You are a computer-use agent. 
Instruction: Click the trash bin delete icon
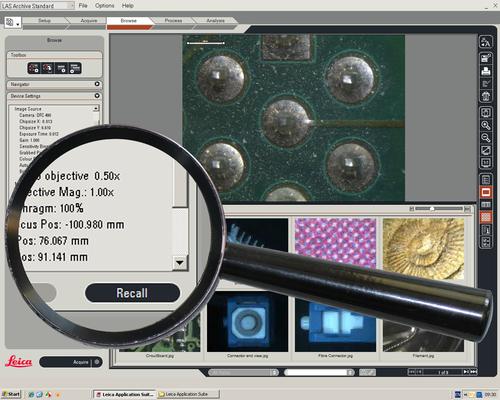click(x=486, y=96)
